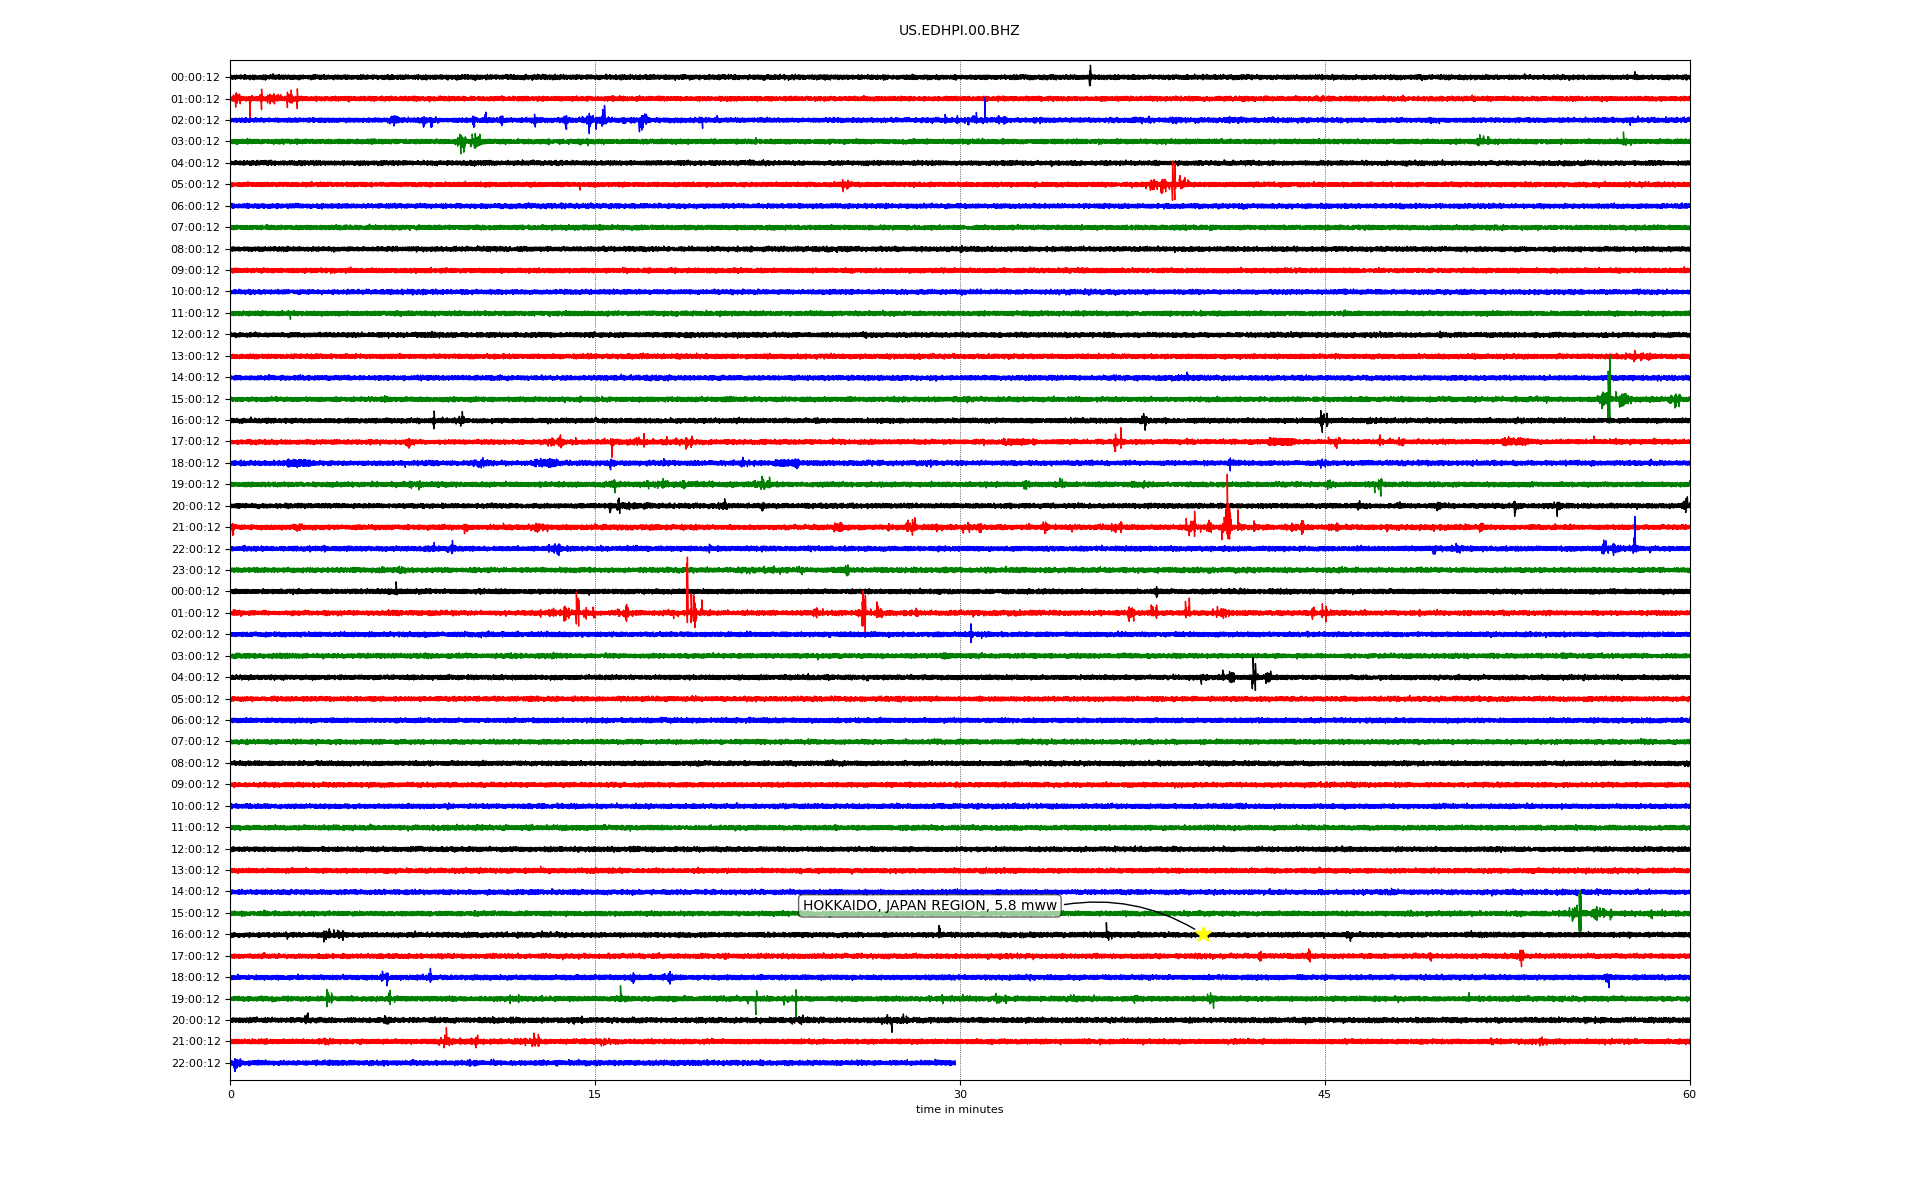
Task: Click the 23:00:12 row time label
Action: 195,571
